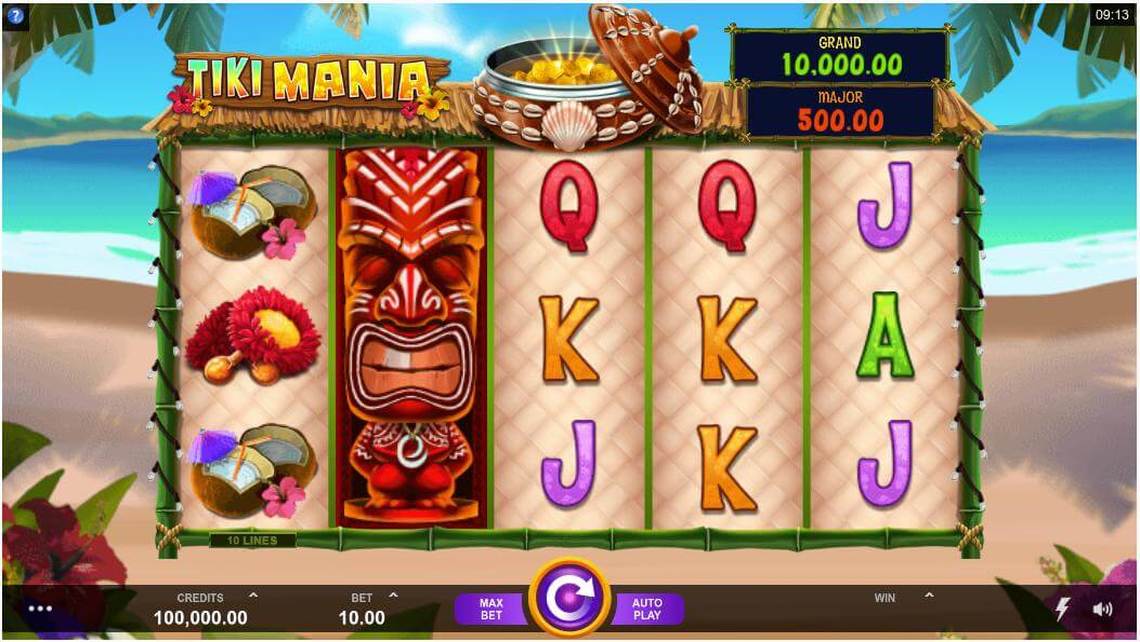Expand the Bet amount chevron
Screen dimensions: 1140x642
393,595
